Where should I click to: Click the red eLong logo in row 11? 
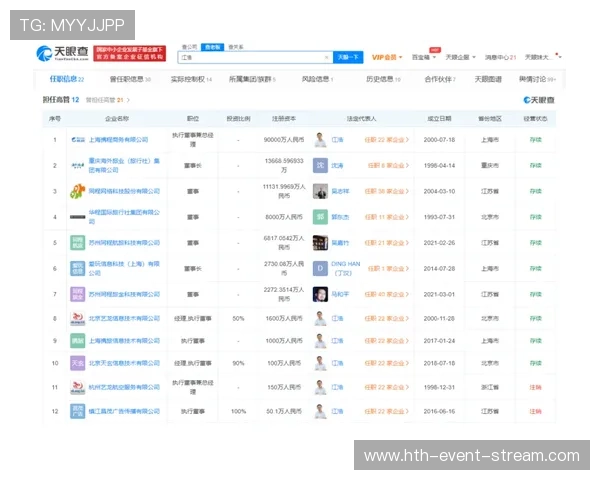[x=78, y=387]
